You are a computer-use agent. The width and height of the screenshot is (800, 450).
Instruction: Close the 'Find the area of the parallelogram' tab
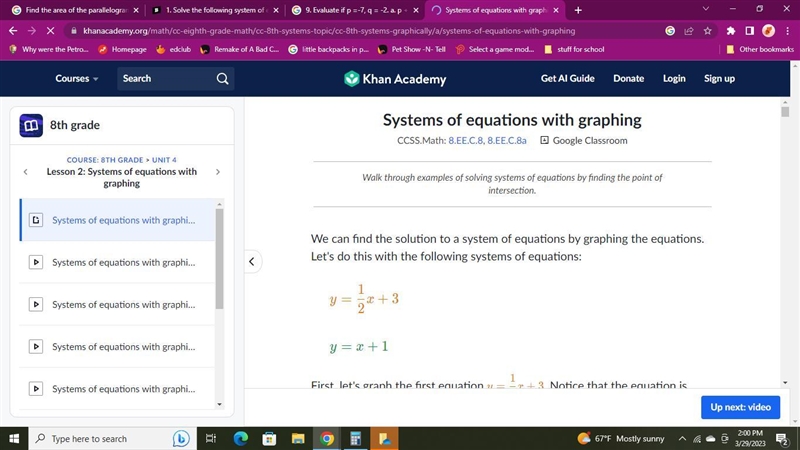coord(136,10)
